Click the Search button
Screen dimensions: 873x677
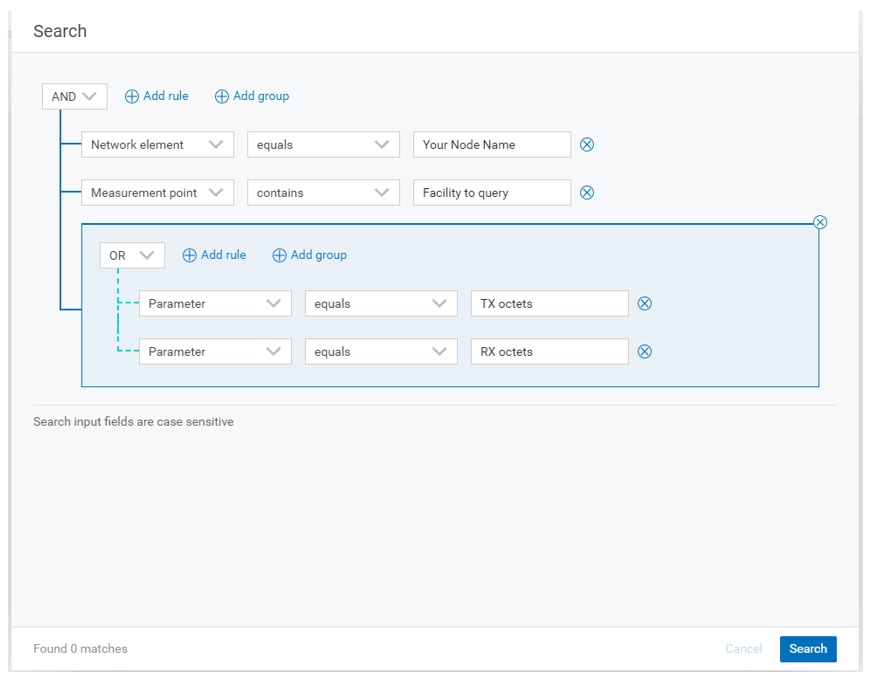coord(807,649)
